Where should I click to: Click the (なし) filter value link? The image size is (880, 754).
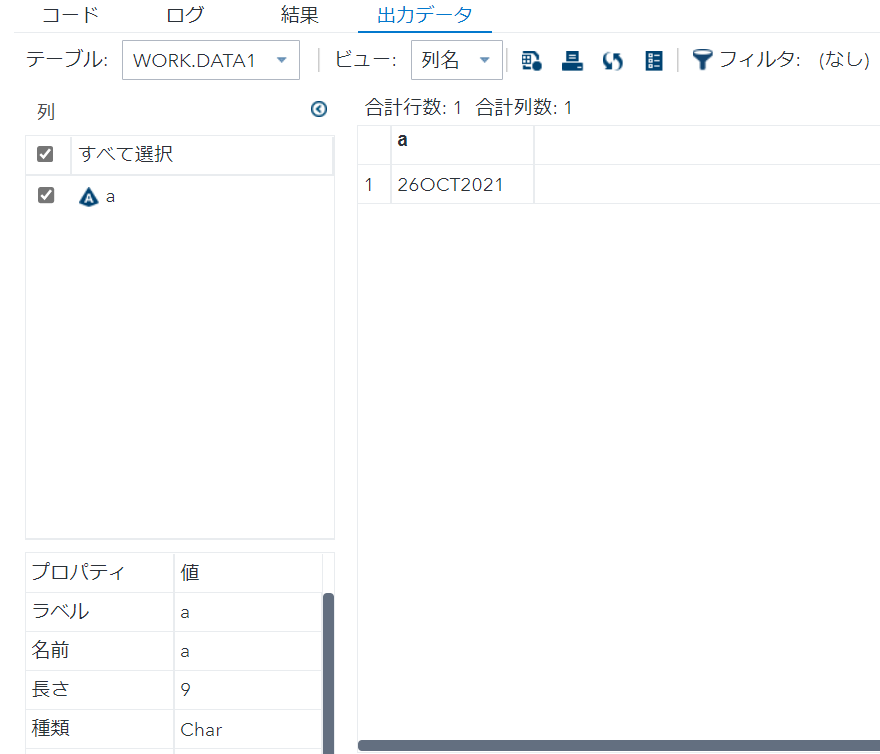(844, 61)
